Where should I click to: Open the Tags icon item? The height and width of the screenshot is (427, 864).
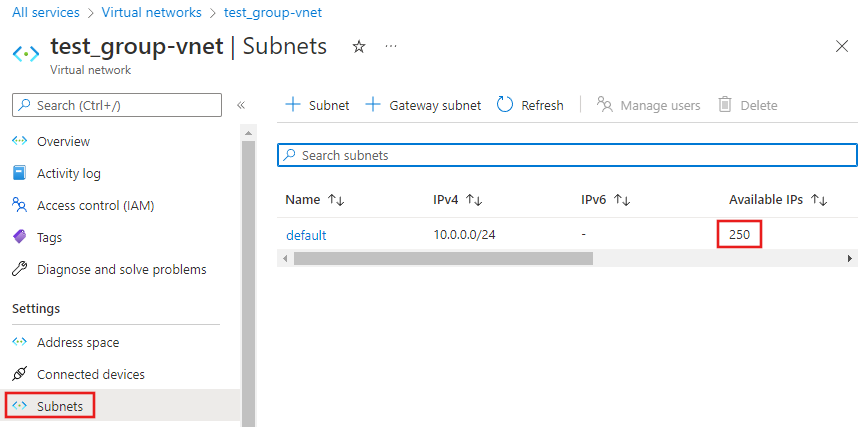[19, 238]
